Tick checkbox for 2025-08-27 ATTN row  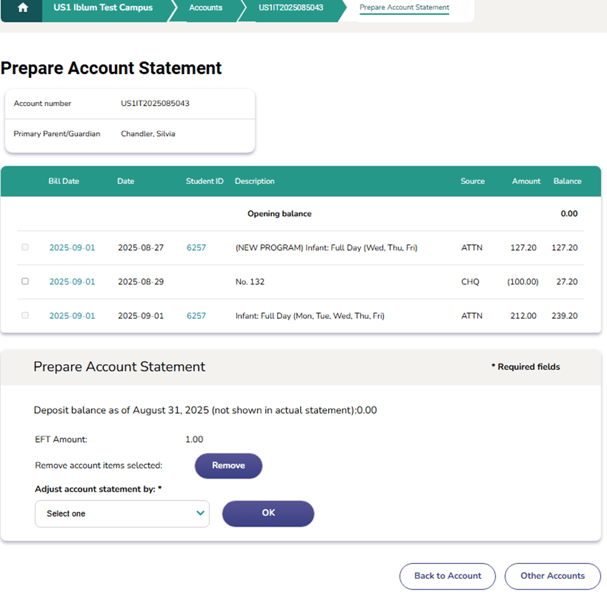pyautogui.click(x=25, y=248)
